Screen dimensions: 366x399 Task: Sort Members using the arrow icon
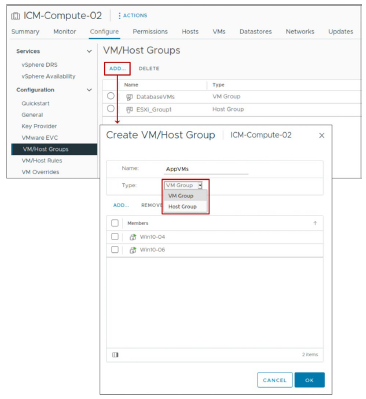[315, 223]
